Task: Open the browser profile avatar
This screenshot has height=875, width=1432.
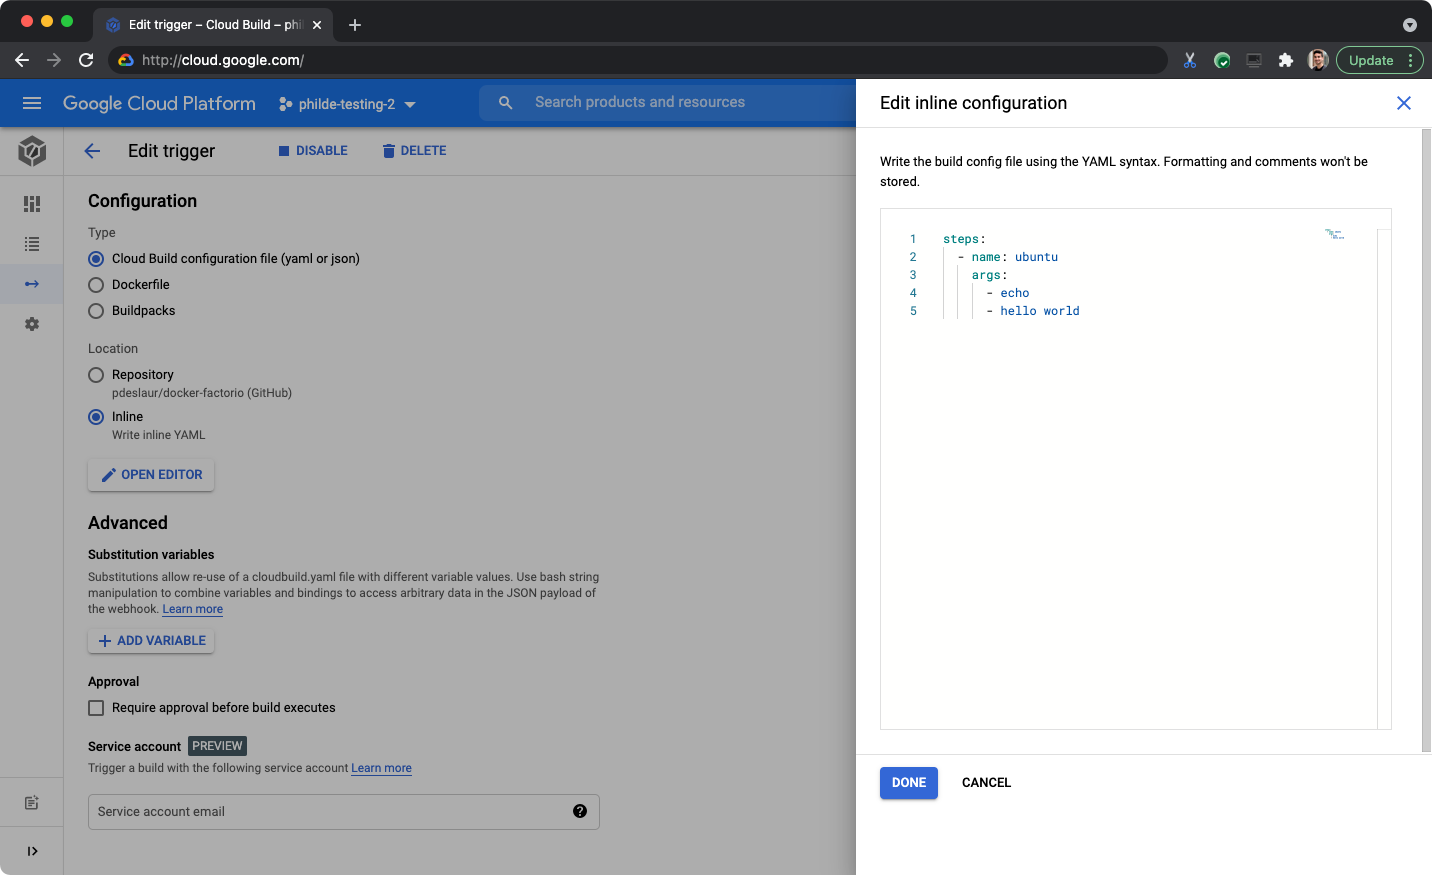Action: (x=1318, y=60)
